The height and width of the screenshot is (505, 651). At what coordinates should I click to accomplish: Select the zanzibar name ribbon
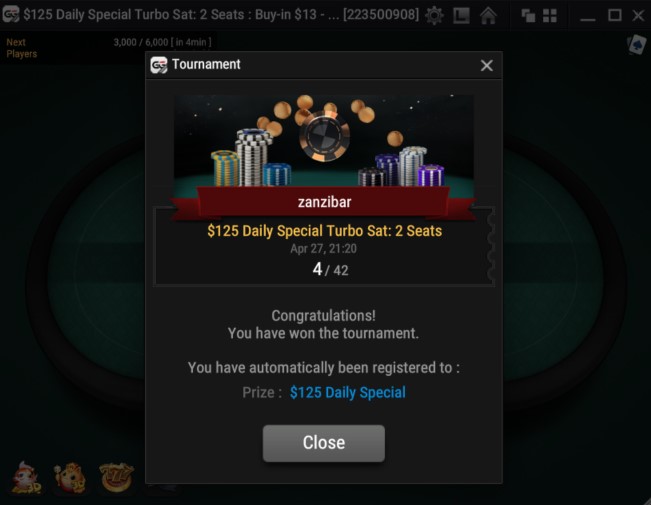pyautogui.click(x=324, y=203)
